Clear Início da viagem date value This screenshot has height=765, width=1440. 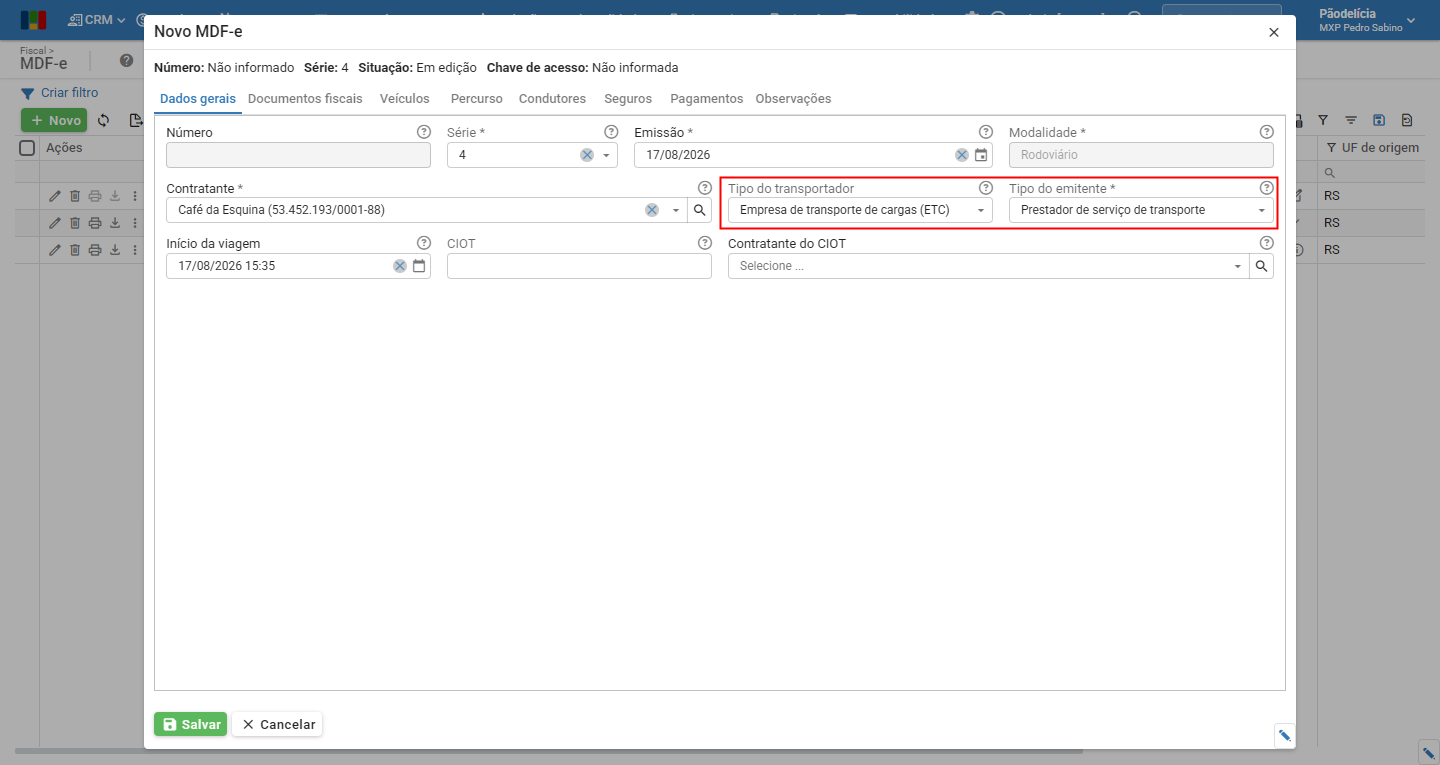pos(400,266)
